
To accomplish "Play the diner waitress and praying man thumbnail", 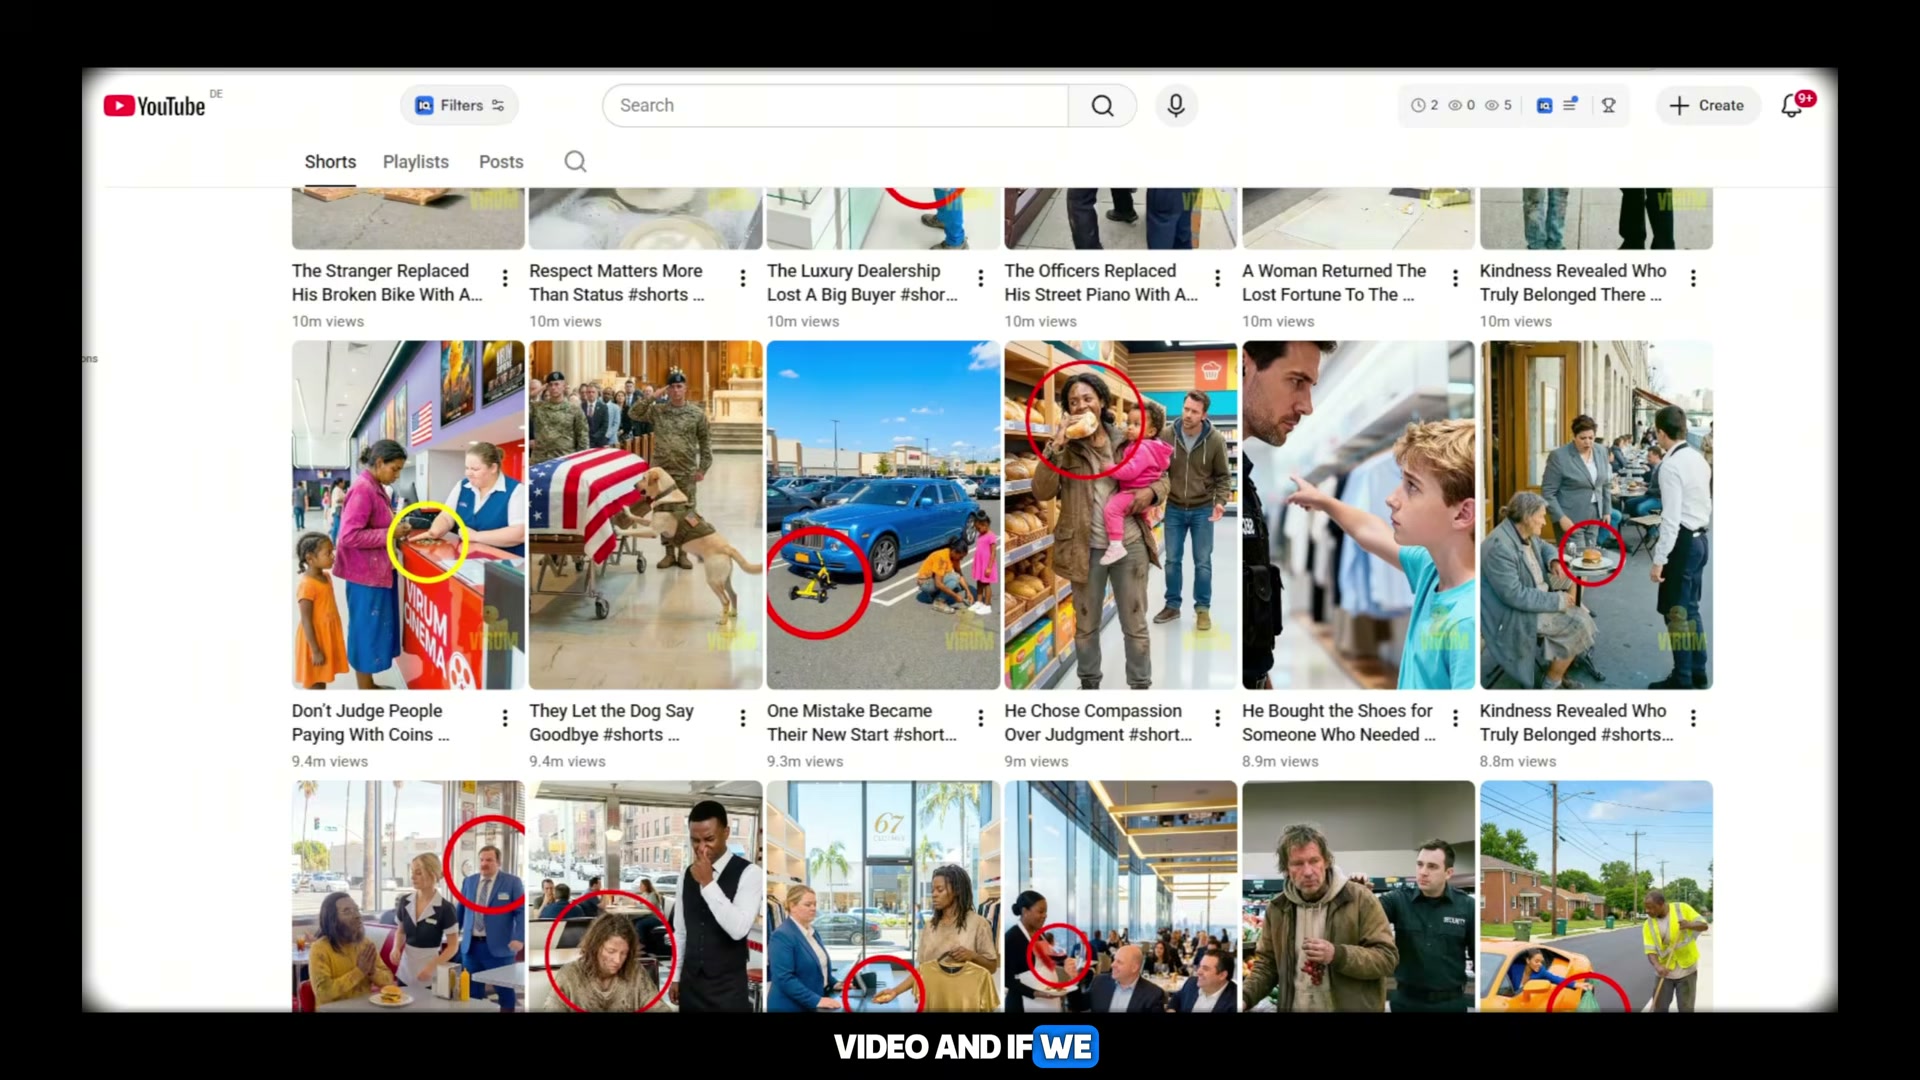I will point(408,896).
